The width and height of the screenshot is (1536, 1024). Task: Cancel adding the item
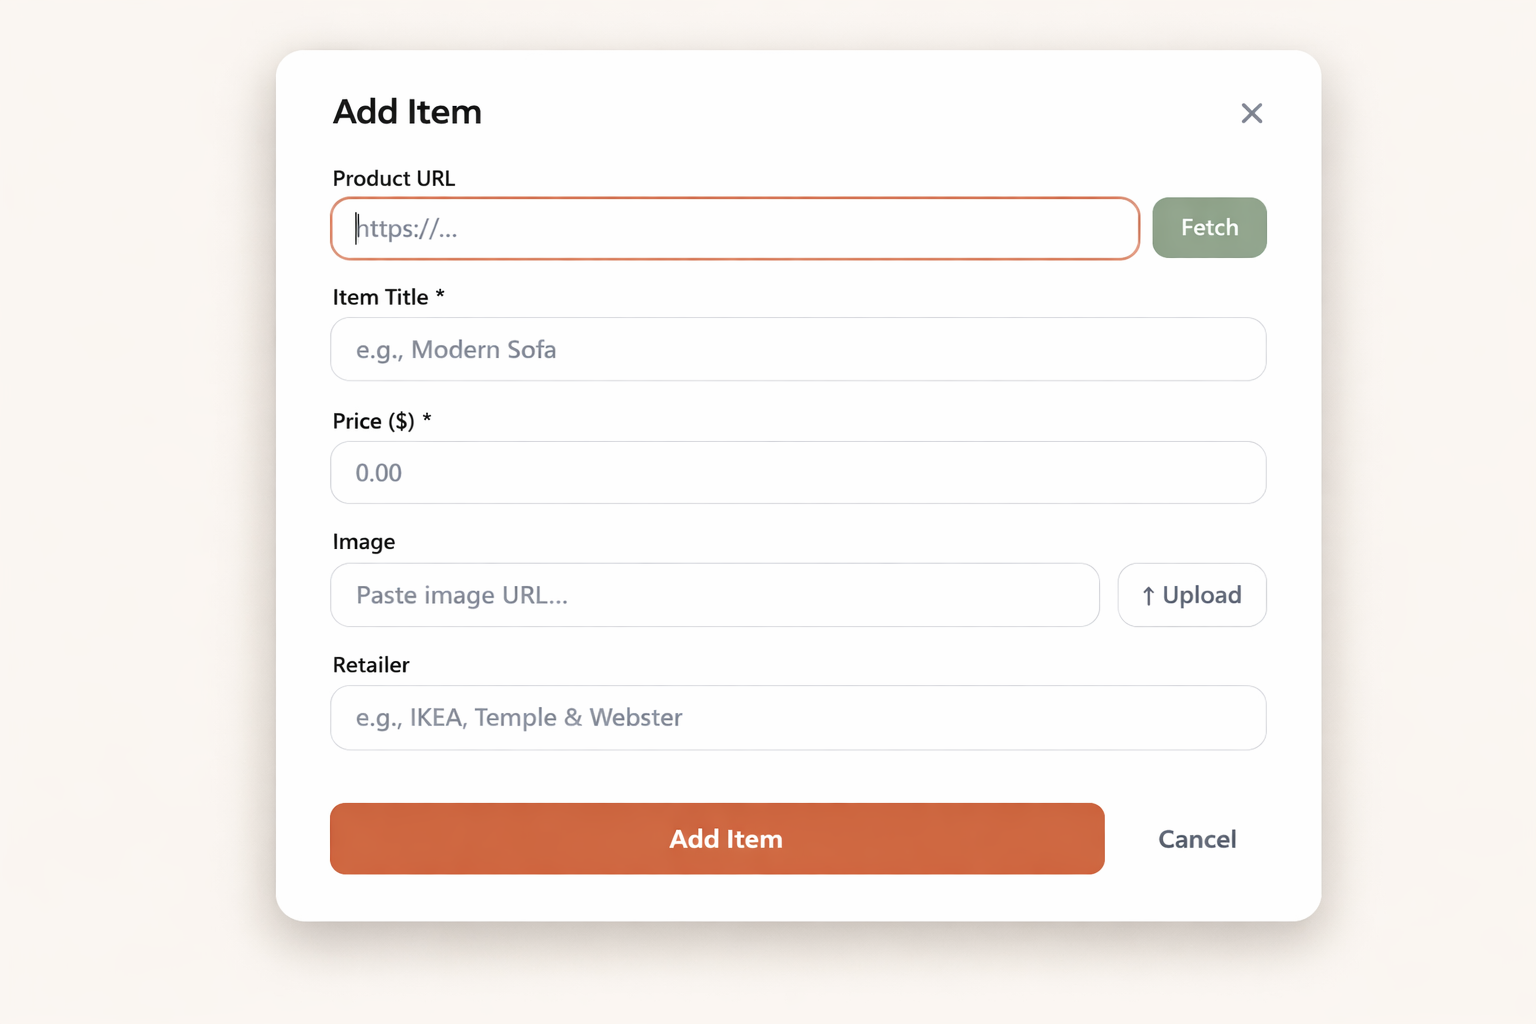pos(1197,839)
